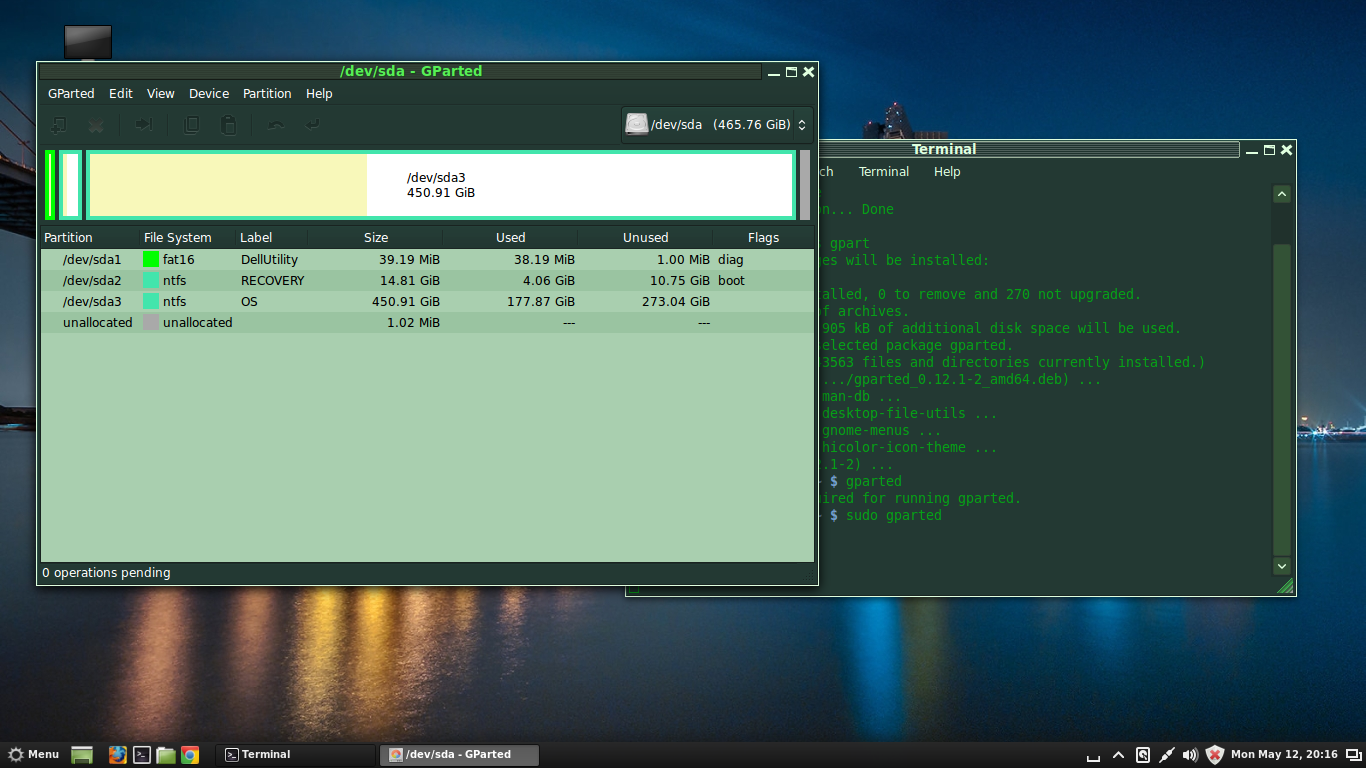
Task: Open the Partition menu in GParted
Action: point(267,93)
